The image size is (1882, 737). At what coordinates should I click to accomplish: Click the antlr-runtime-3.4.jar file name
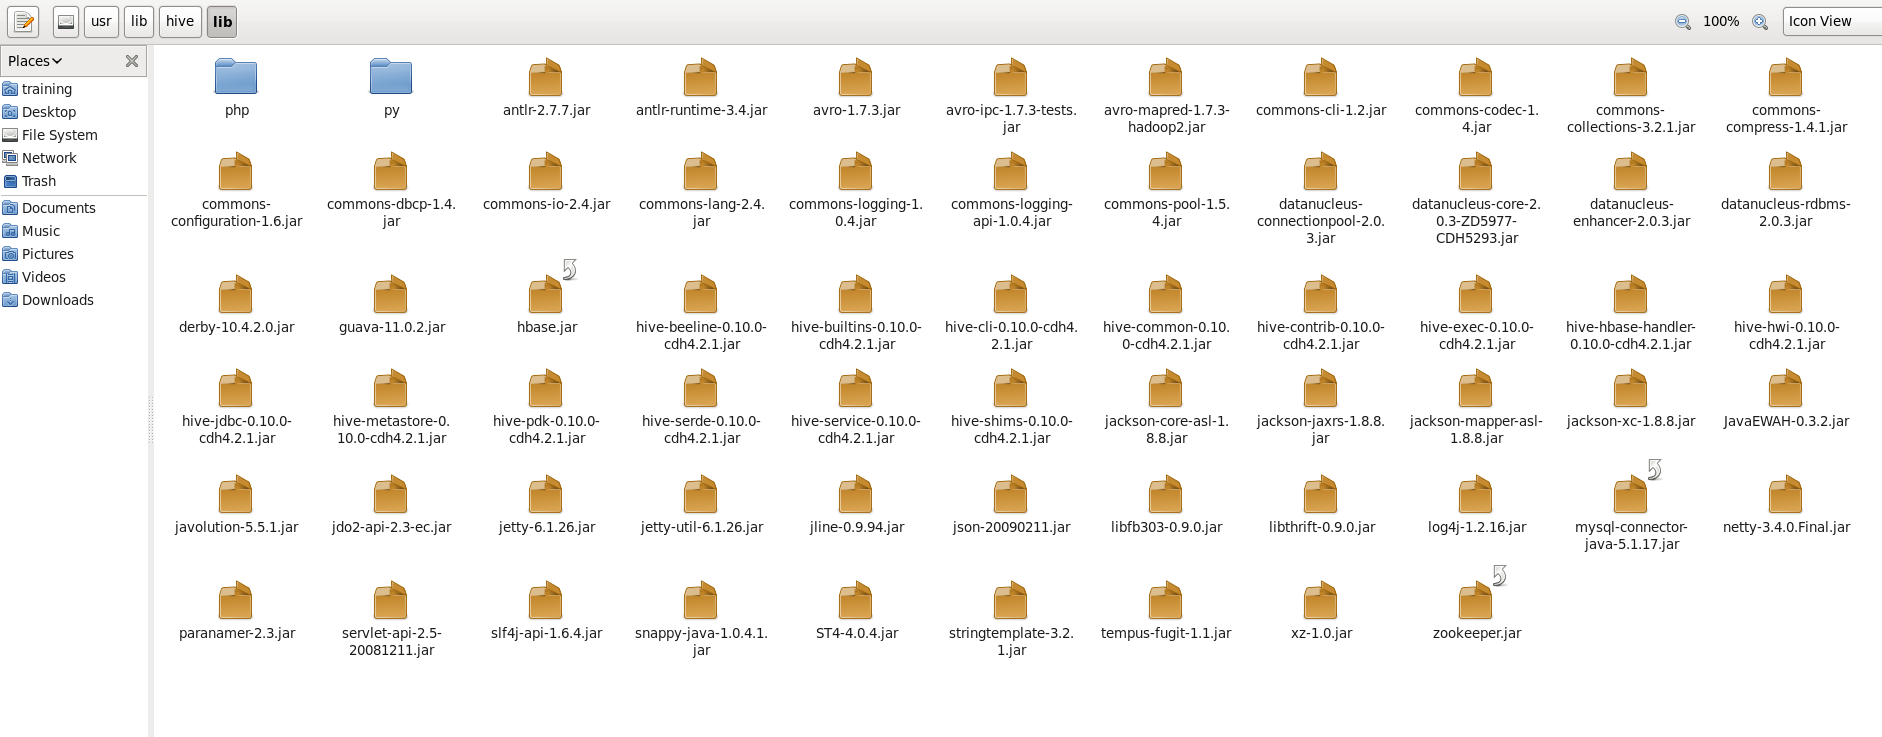pos(701,110)
